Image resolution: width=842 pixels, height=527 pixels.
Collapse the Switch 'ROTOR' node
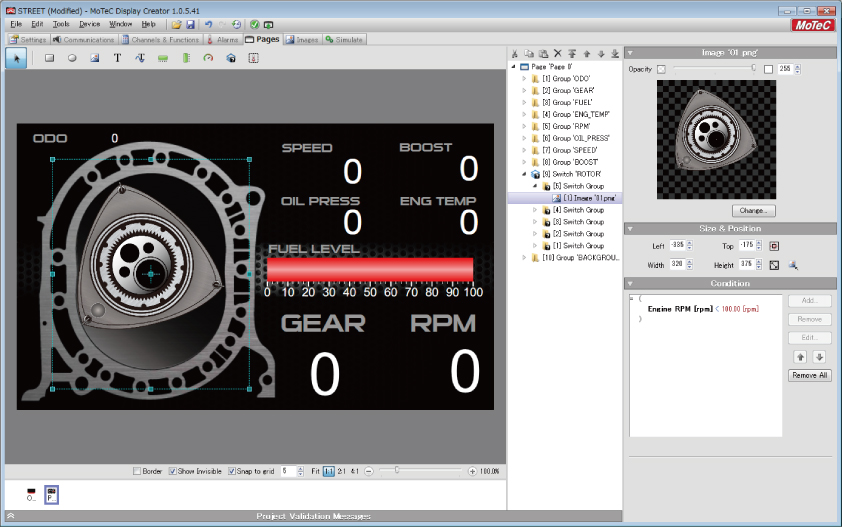tap(524, 174)
